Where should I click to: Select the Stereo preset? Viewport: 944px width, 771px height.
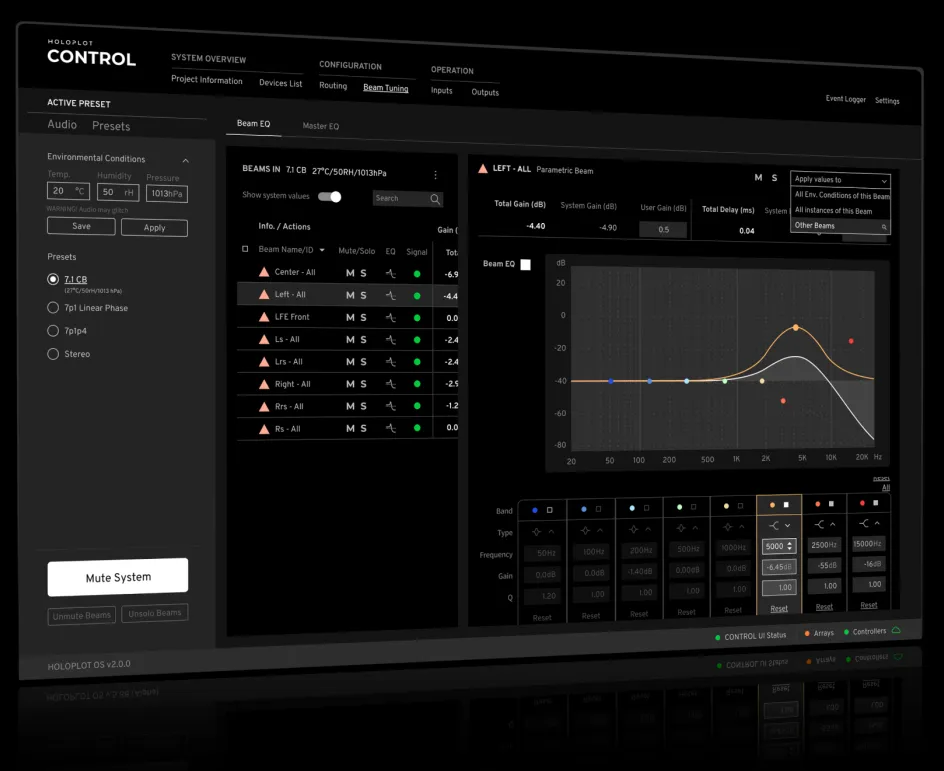click(x=53, y=354)
